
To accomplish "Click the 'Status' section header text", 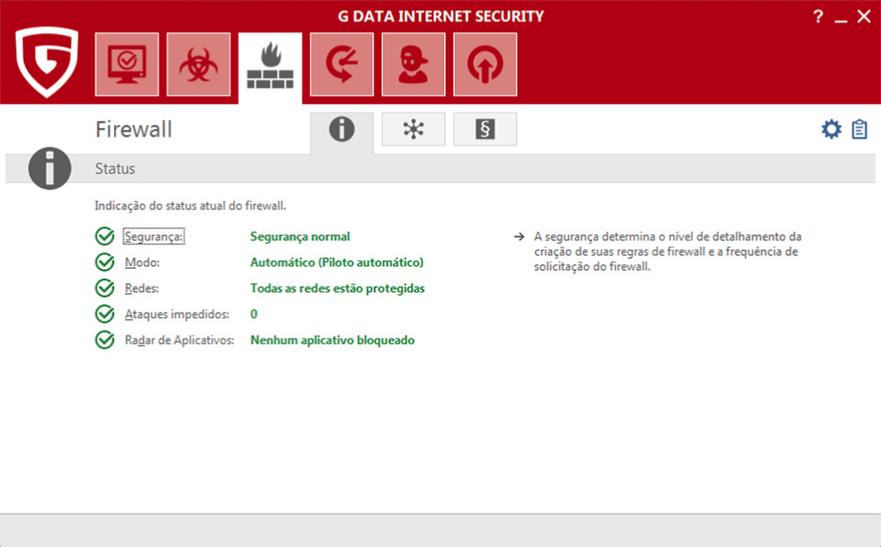I will [x=115, y=168].
